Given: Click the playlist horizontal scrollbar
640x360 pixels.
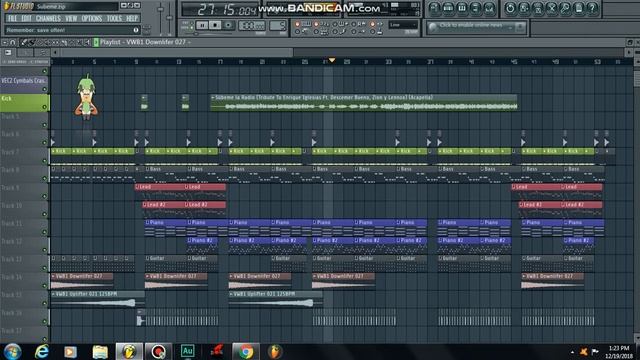Looking at the screenshot, I should [178, 53].
